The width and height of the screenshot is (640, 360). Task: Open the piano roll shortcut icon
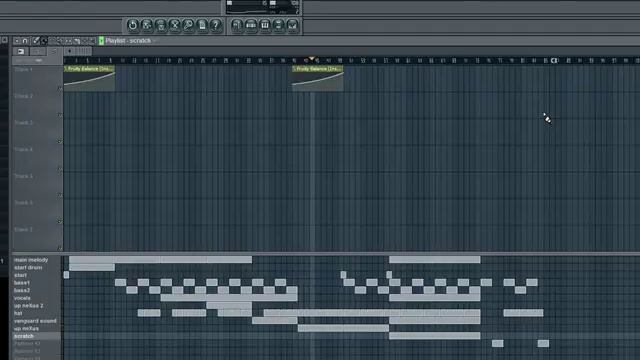click(x=264, y=25)
